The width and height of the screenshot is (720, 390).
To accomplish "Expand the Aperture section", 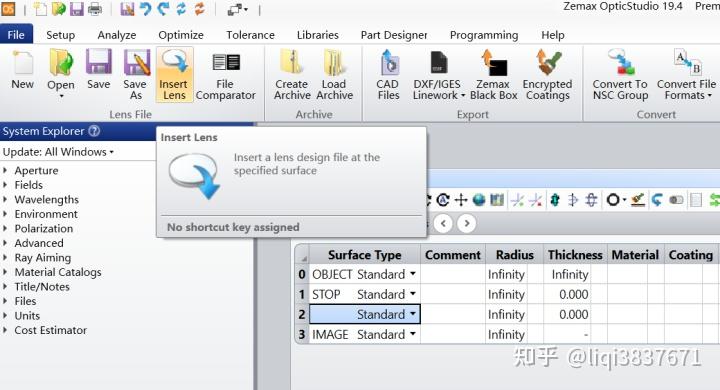I will coord(5,170).
